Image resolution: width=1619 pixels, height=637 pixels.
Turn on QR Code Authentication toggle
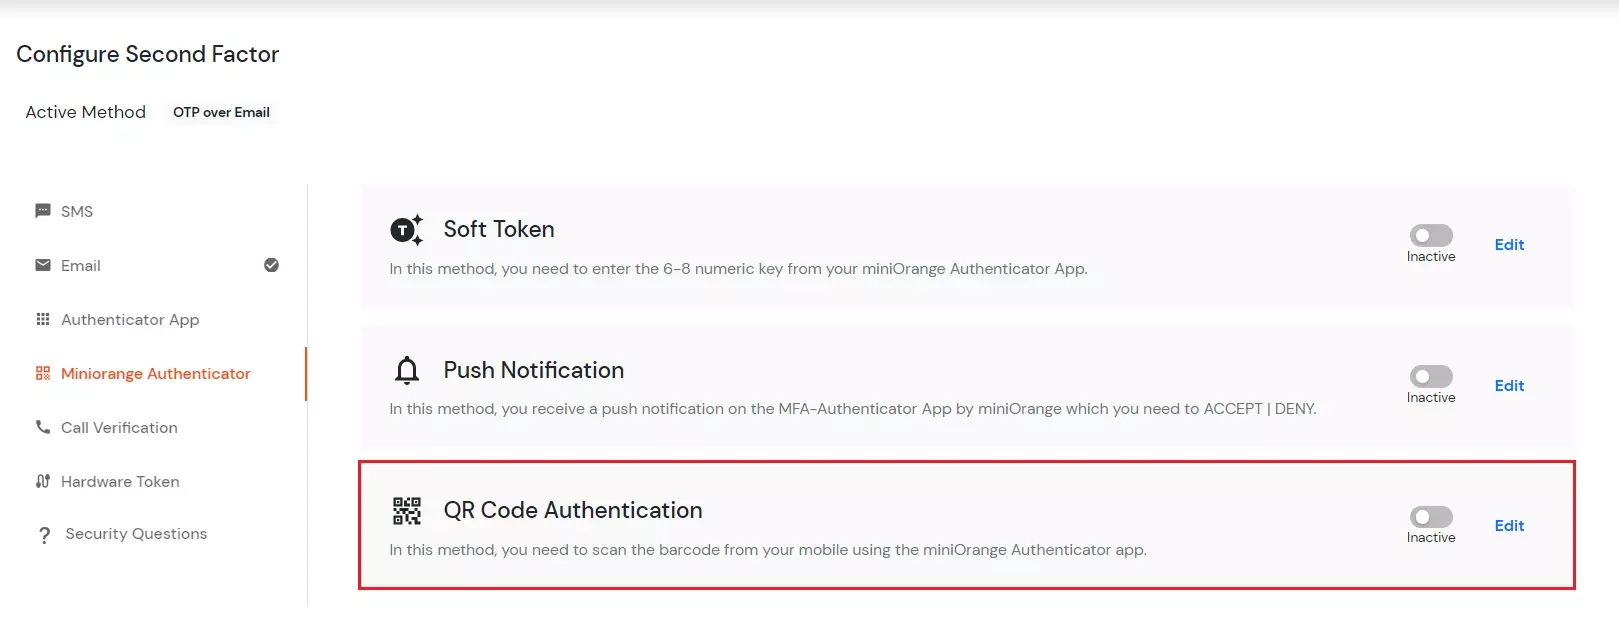point(1430,518)
